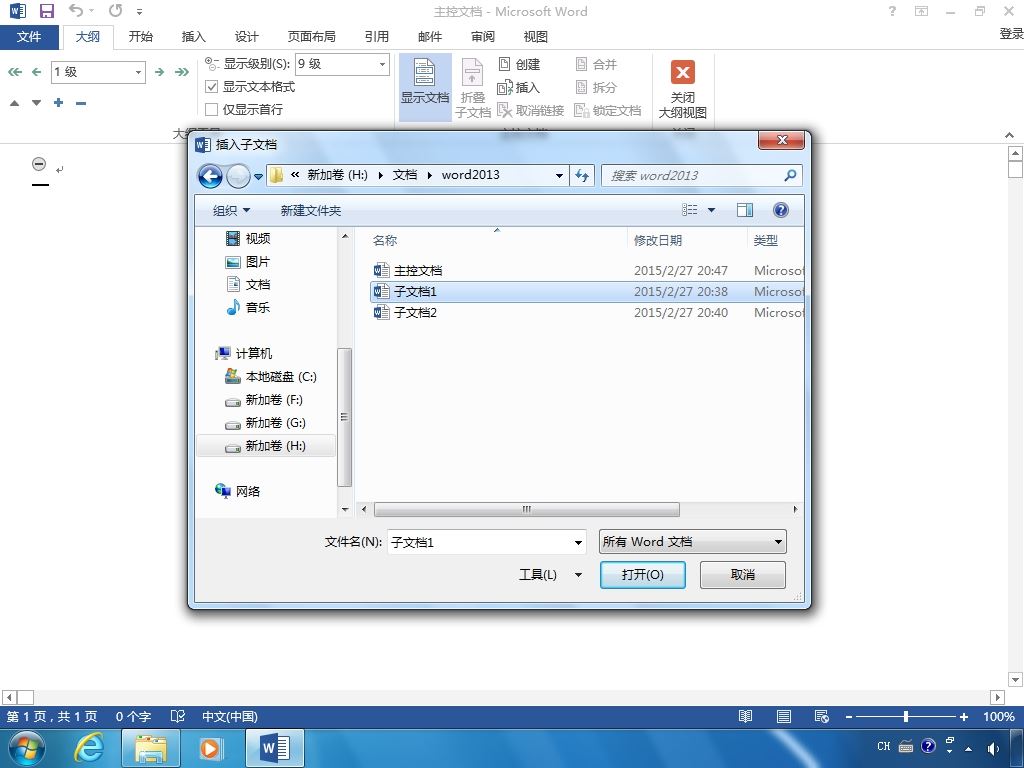Click the horizontal scrollbar in the file list
The image size is (1024, 768).
click(526, 509)
